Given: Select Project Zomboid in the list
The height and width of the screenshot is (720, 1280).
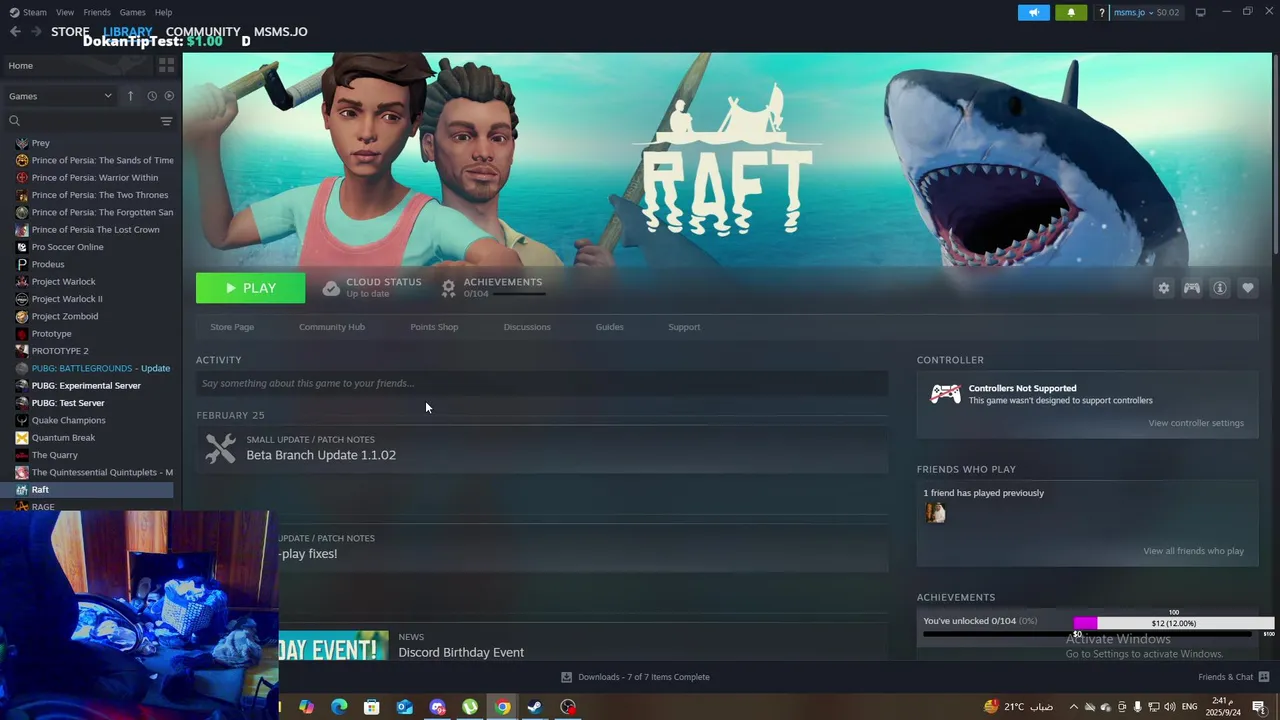Looking at the screenshot, I should [65, 316].
